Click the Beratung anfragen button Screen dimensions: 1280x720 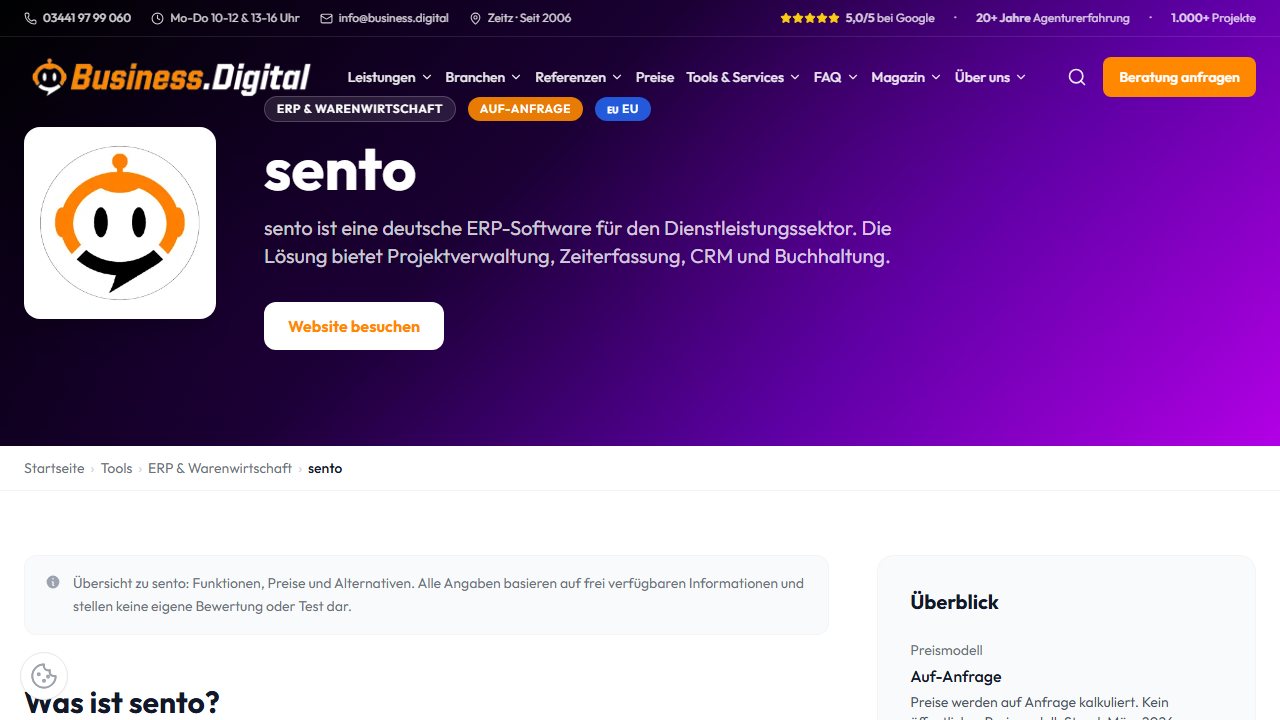tap(1179, 77)
